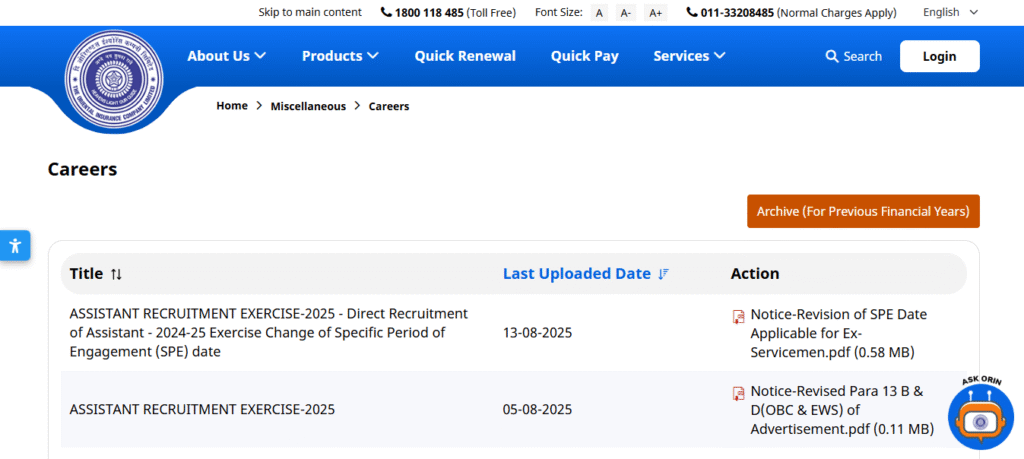1024x459 pixels.
Task: Reset font size to default A
Action: (x=599, y=13)
